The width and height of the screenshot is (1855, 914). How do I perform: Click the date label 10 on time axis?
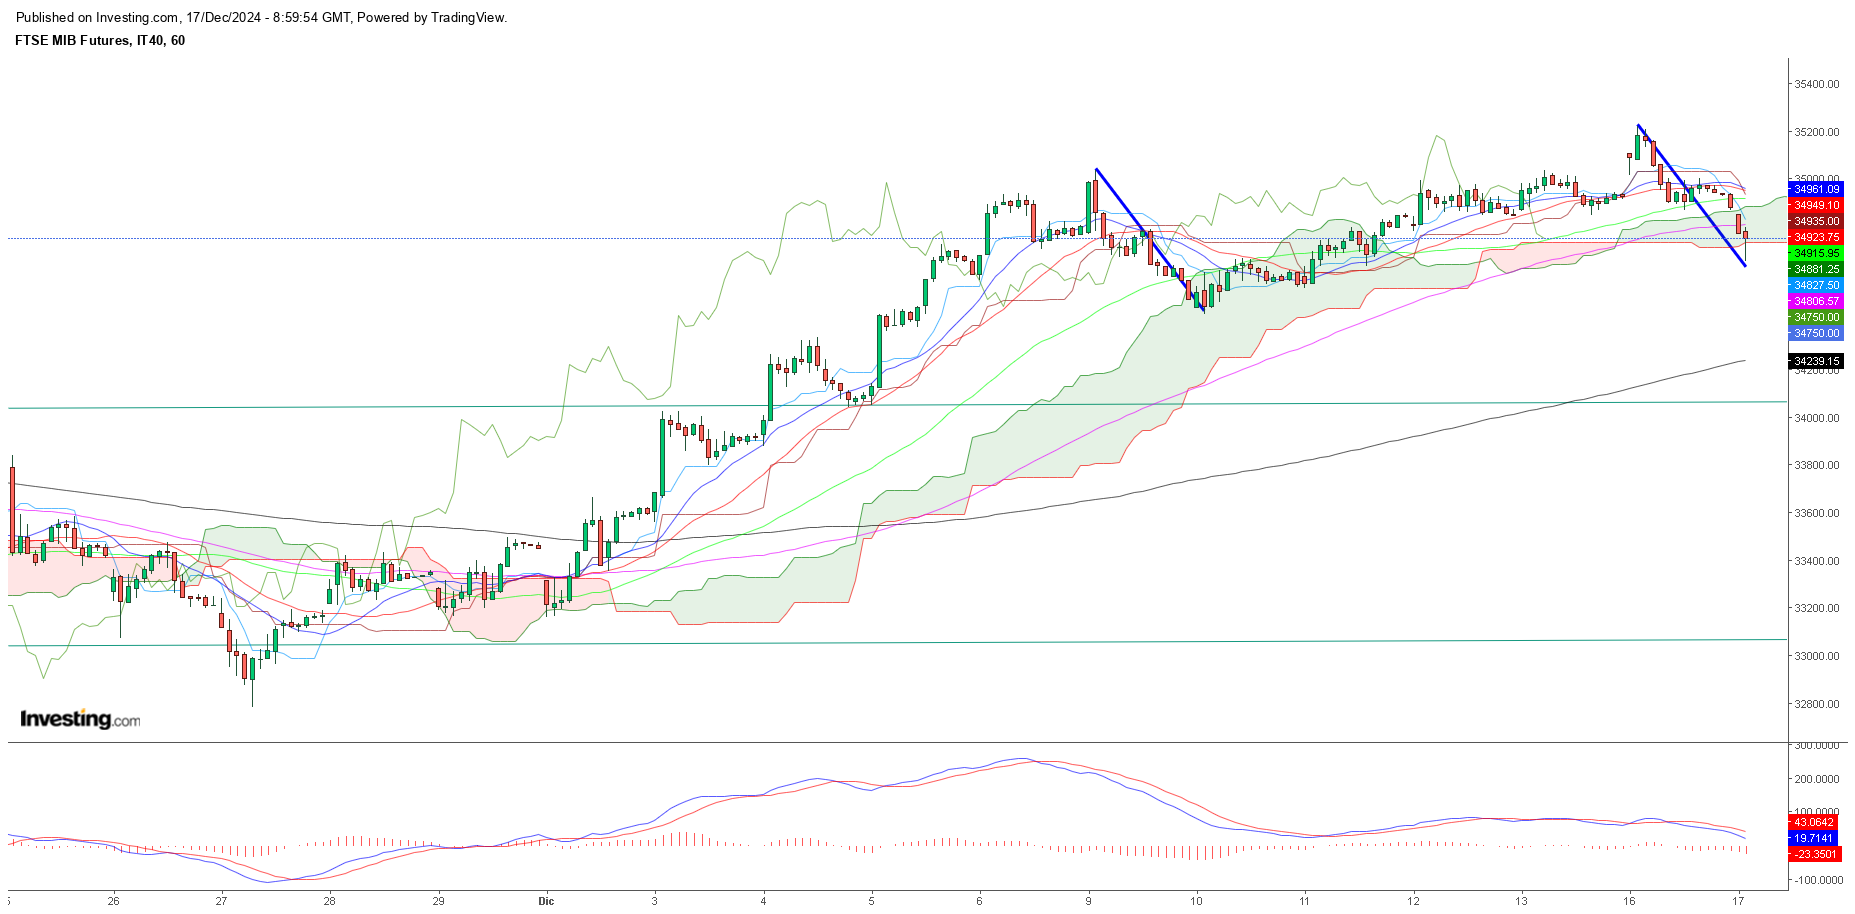[x=1196, y=901]
